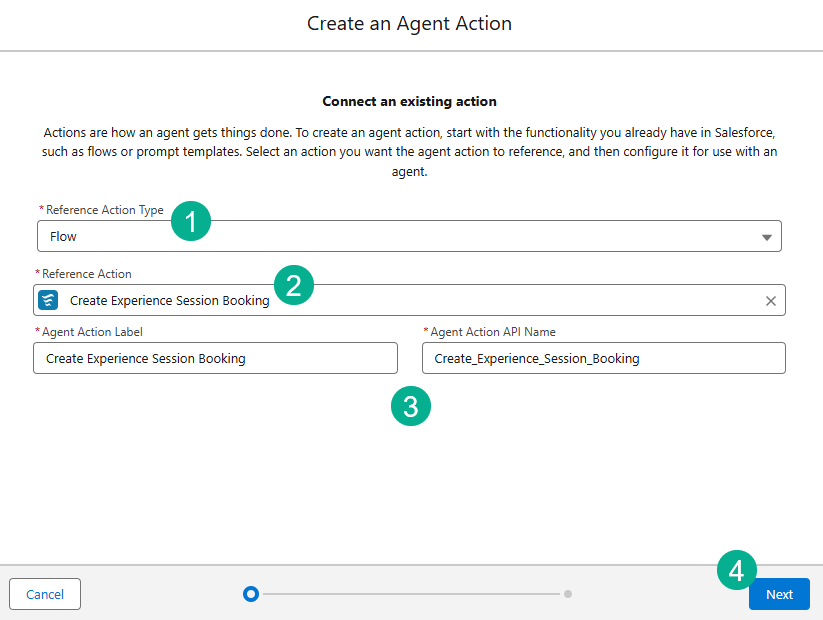Expand the Reference Action Type dropdown arrow
The width and height of the screenshot is (823, 620).
pos(766,237)
